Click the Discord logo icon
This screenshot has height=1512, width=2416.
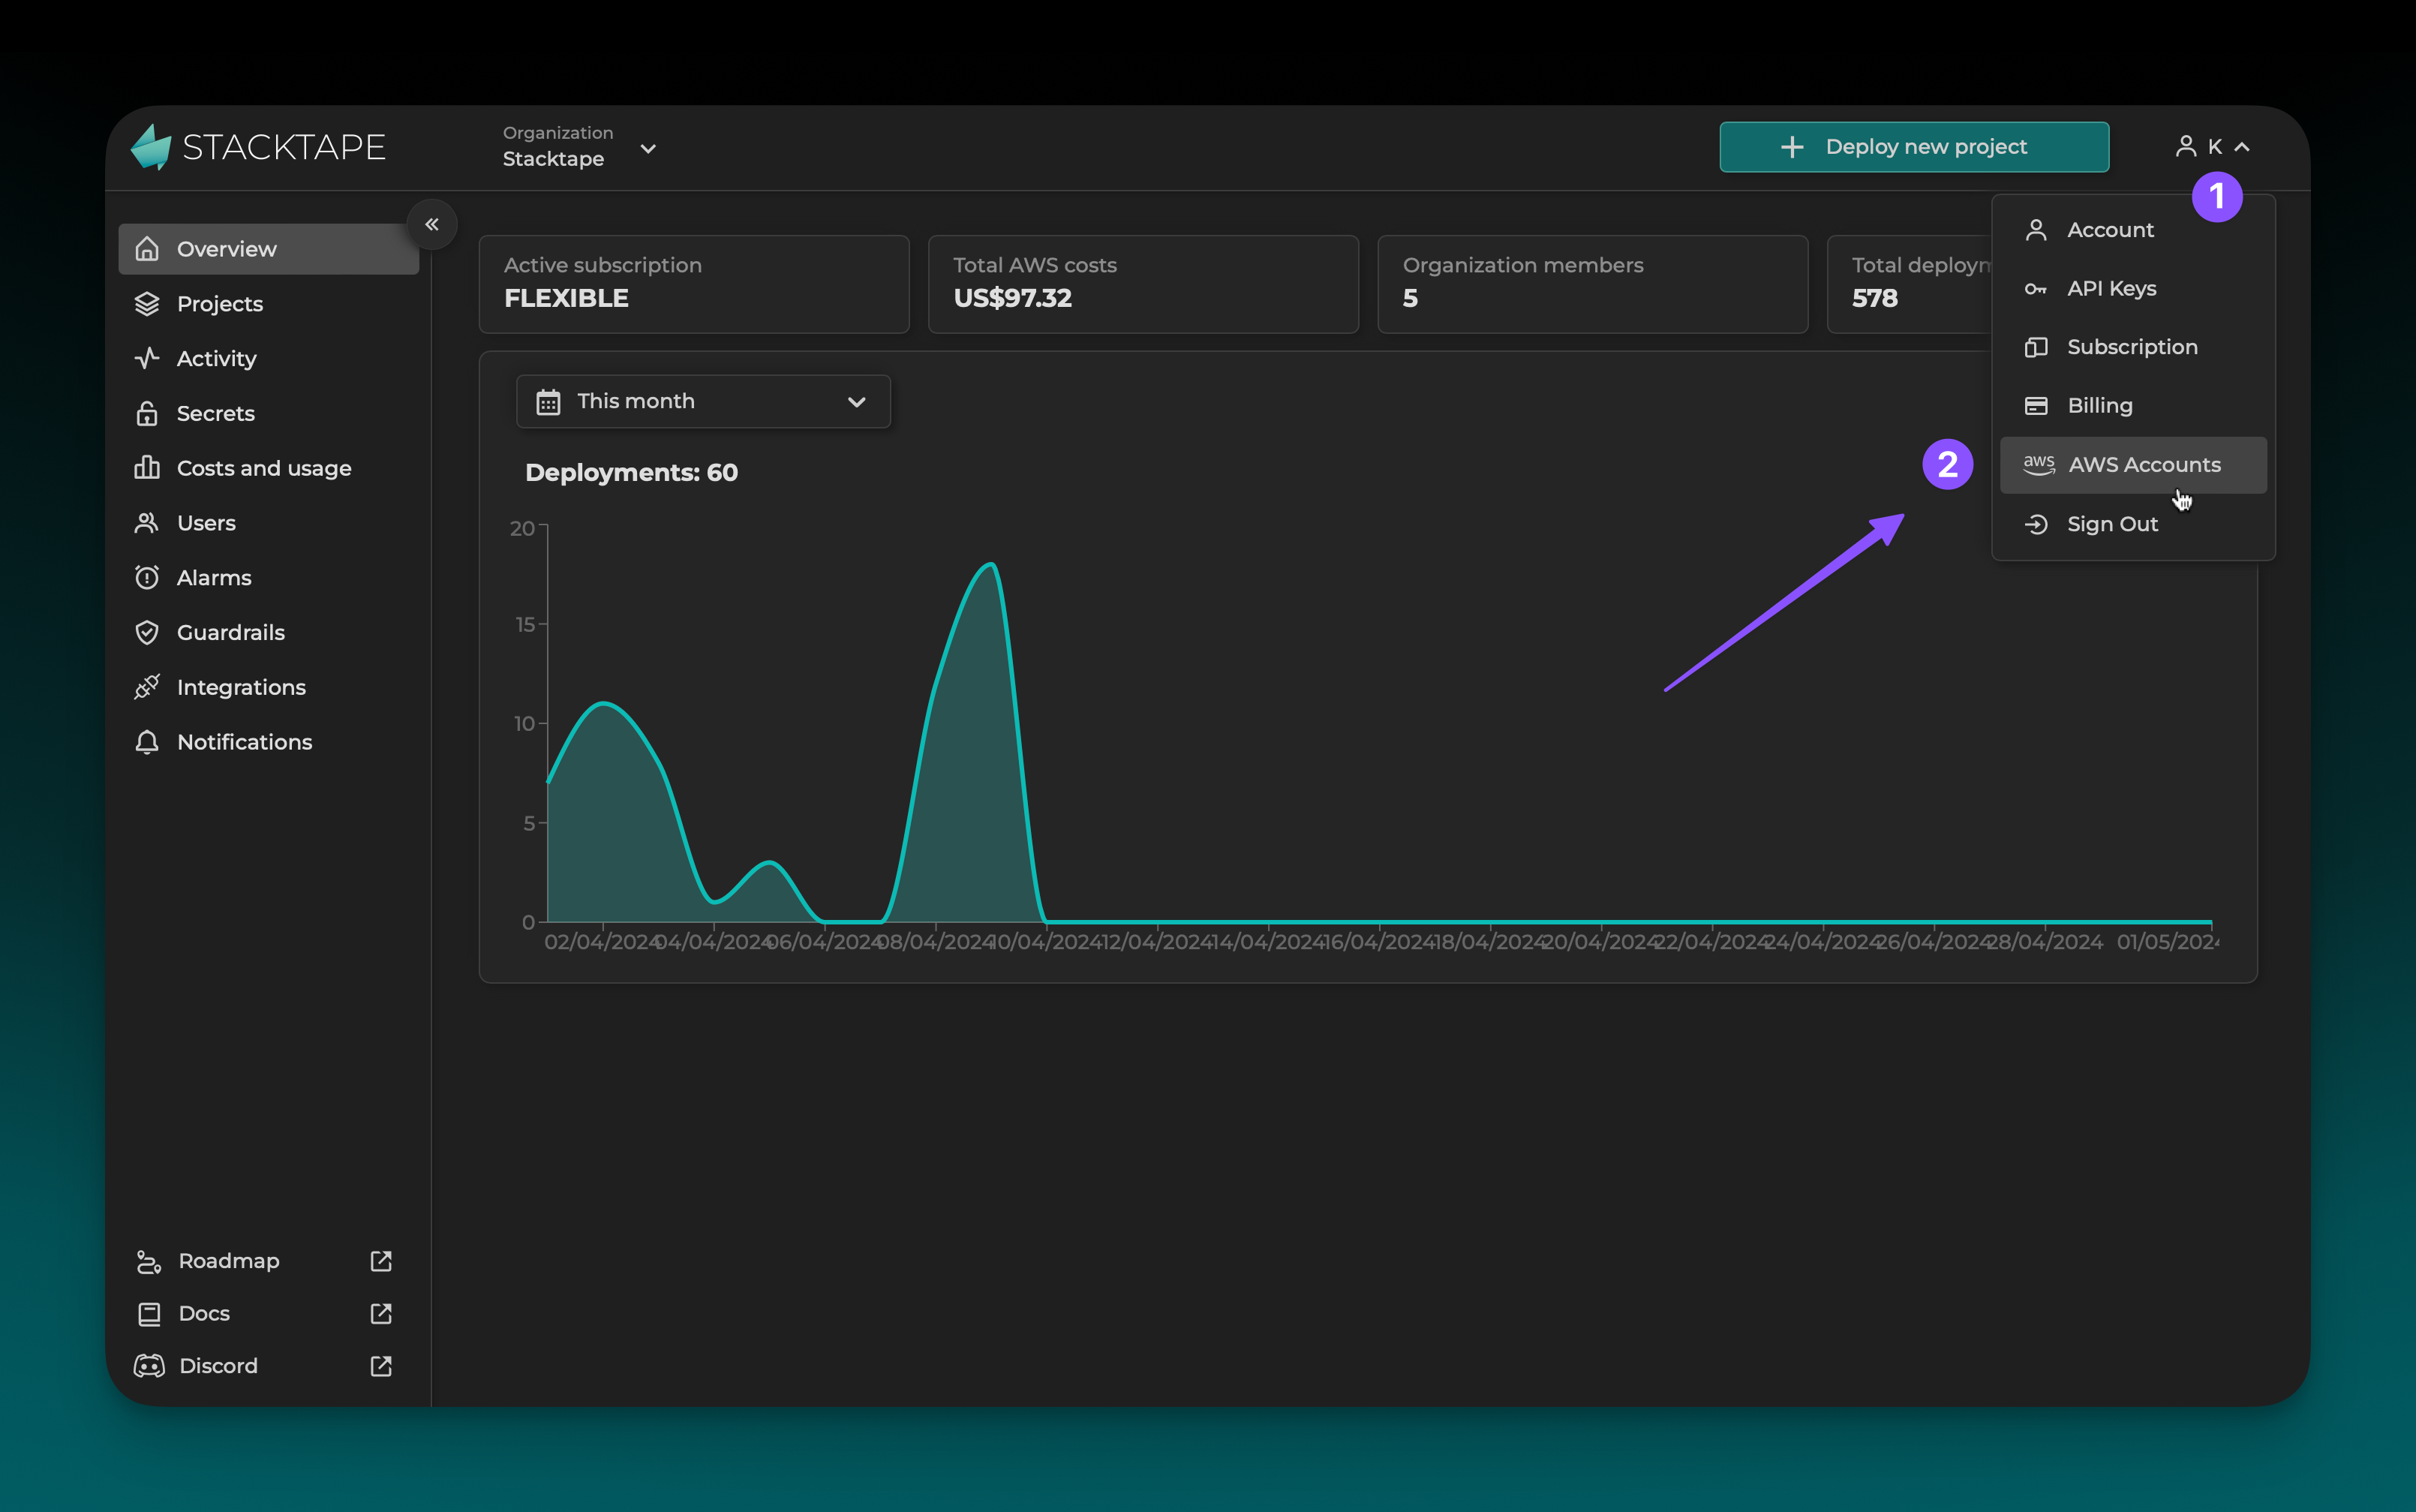click(149, 1366)
